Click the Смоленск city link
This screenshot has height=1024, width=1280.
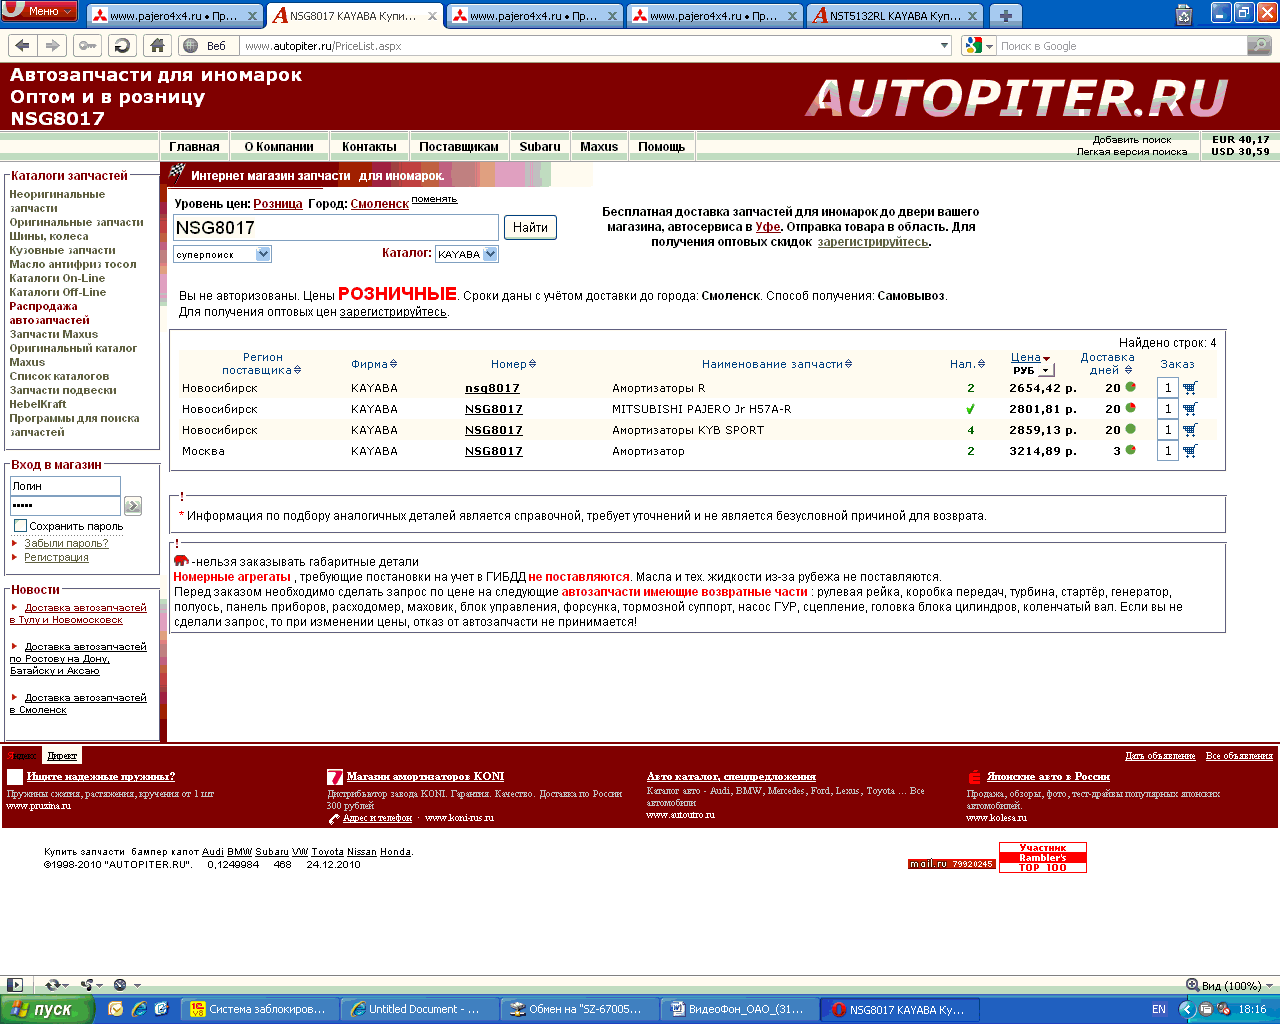[380, 204]
